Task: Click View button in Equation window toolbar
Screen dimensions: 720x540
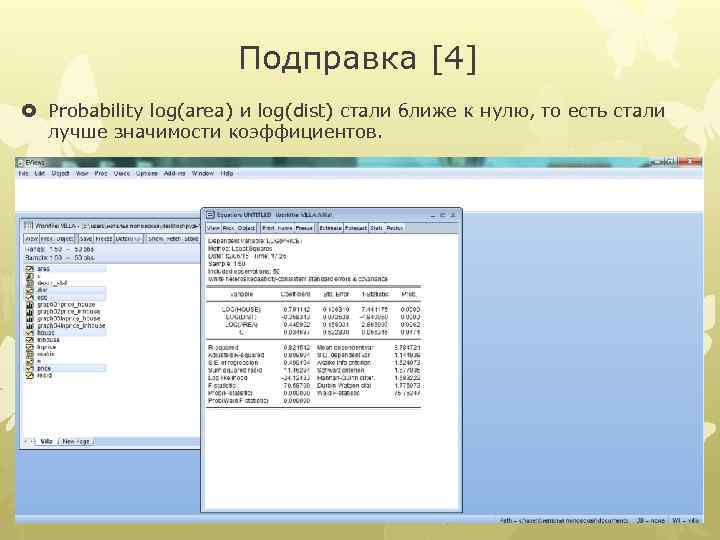Action: (214, 228)
